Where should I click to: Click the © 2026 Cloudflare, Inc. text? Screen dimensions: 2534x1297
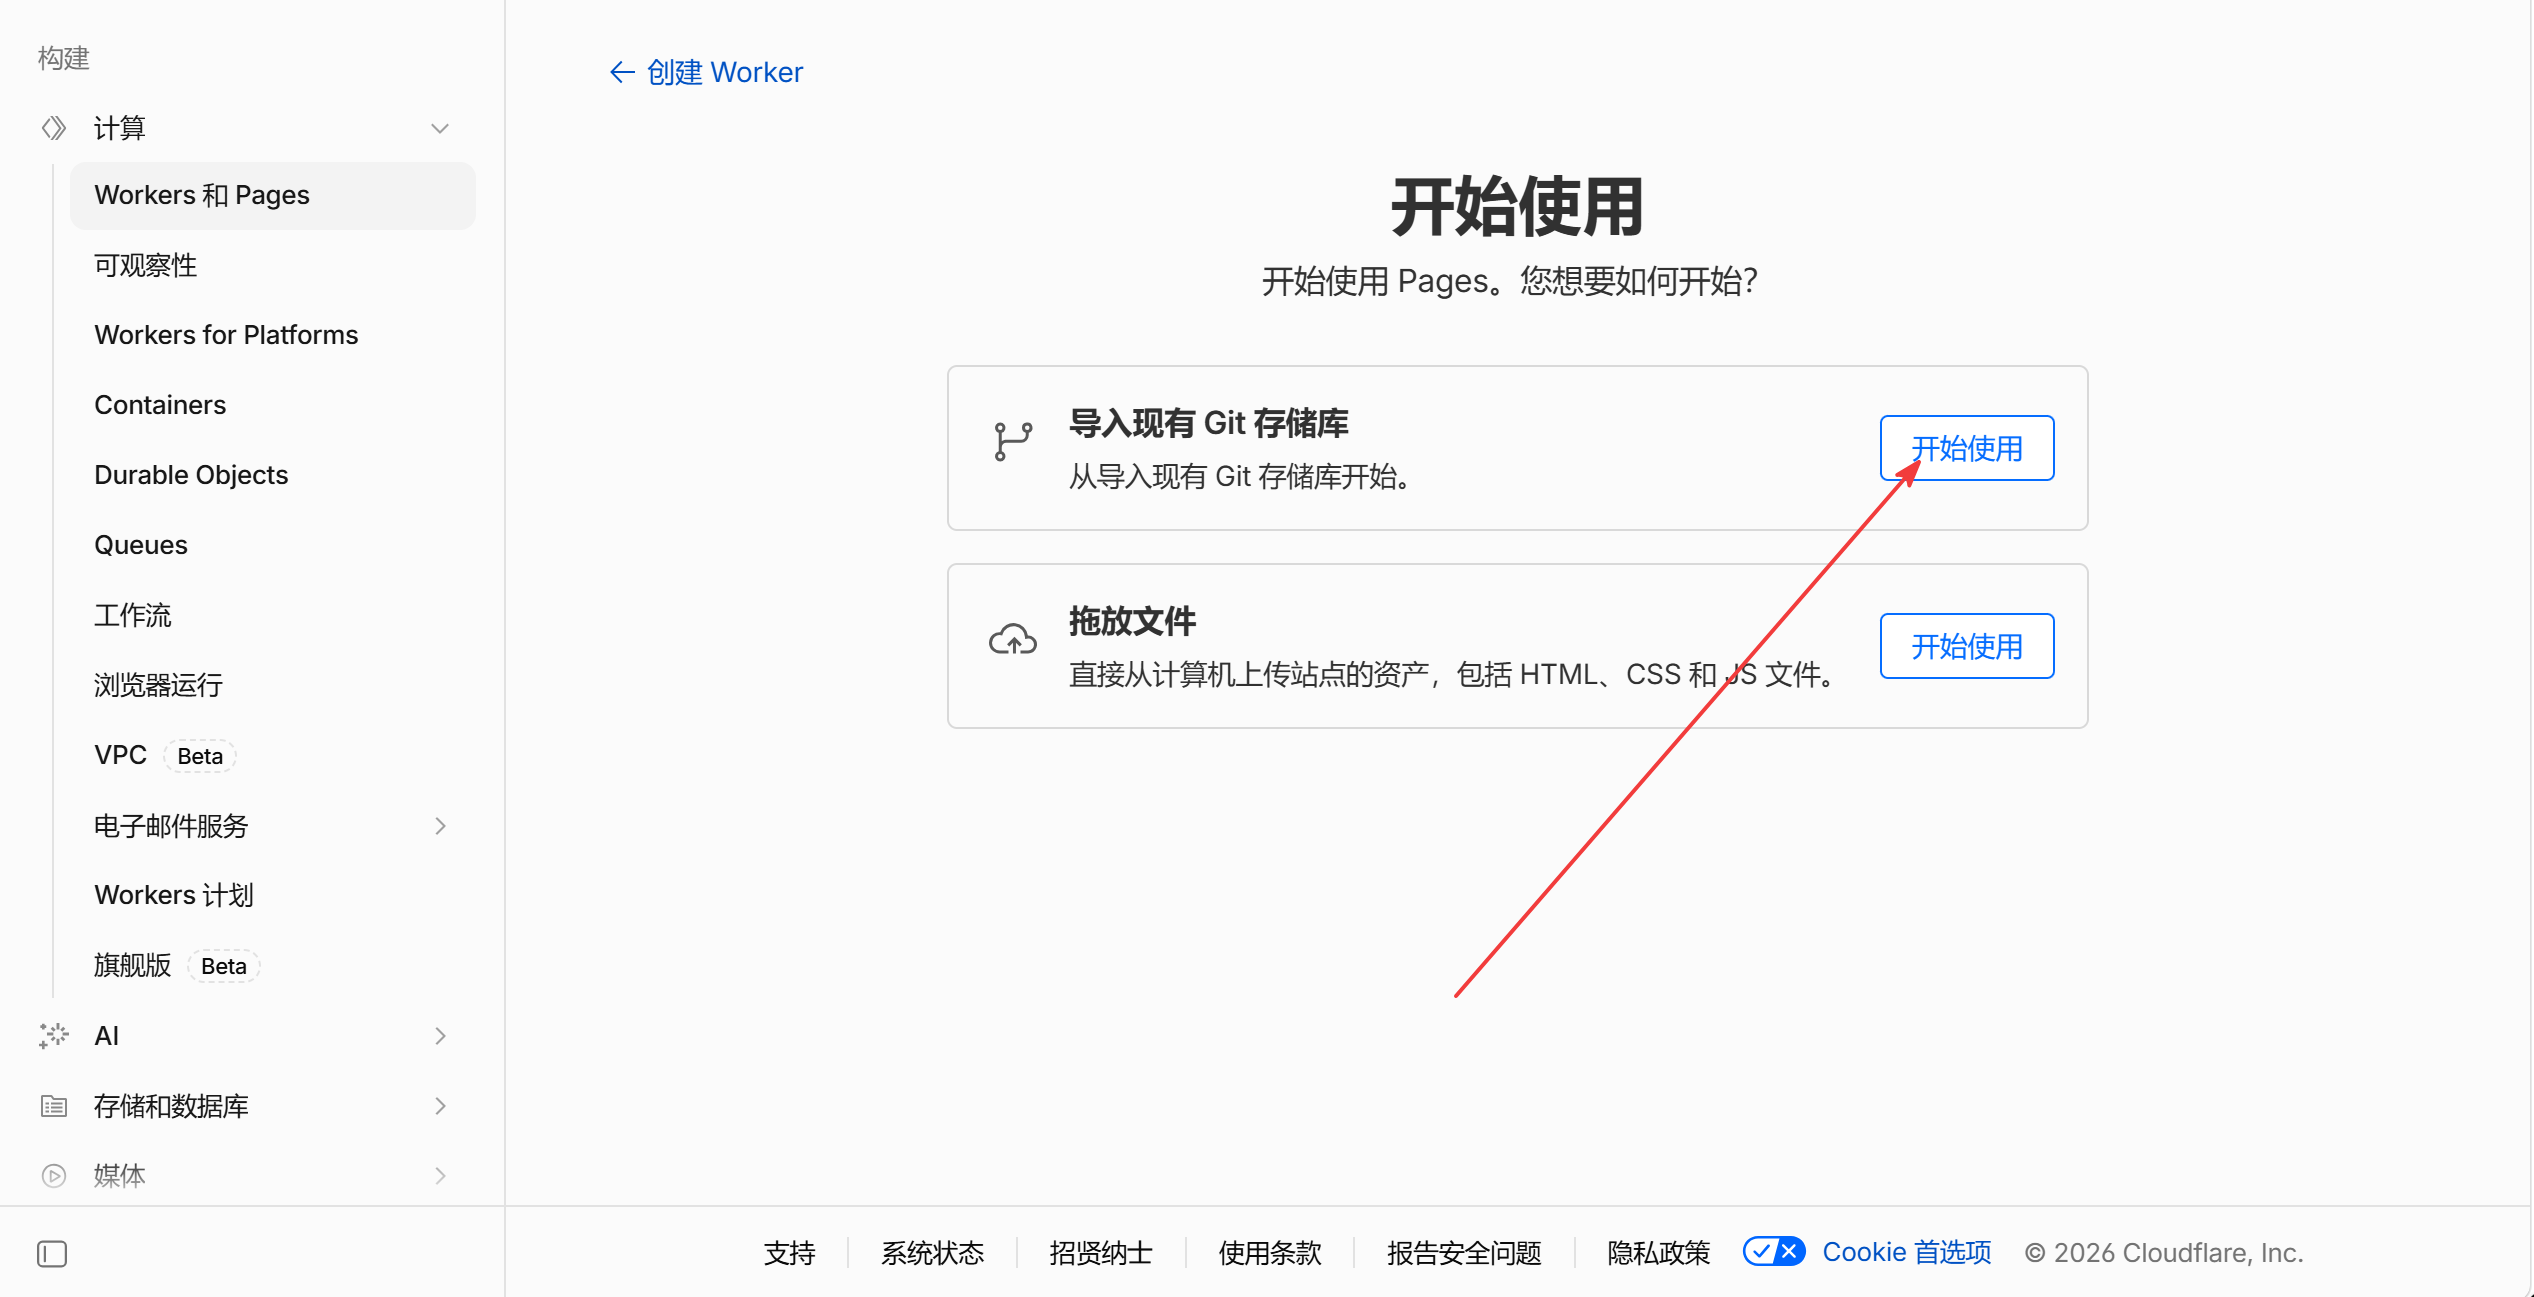coord(2164,1253)
